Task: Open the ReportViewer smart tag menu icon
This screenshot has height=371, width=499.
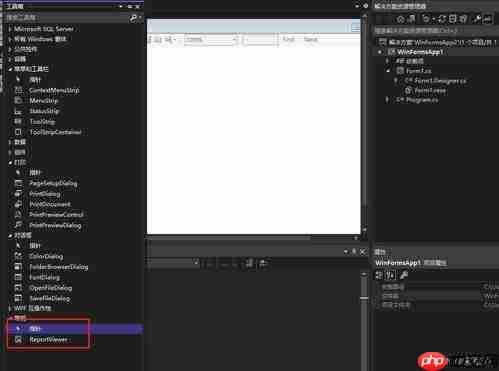Action: [355, 28]
